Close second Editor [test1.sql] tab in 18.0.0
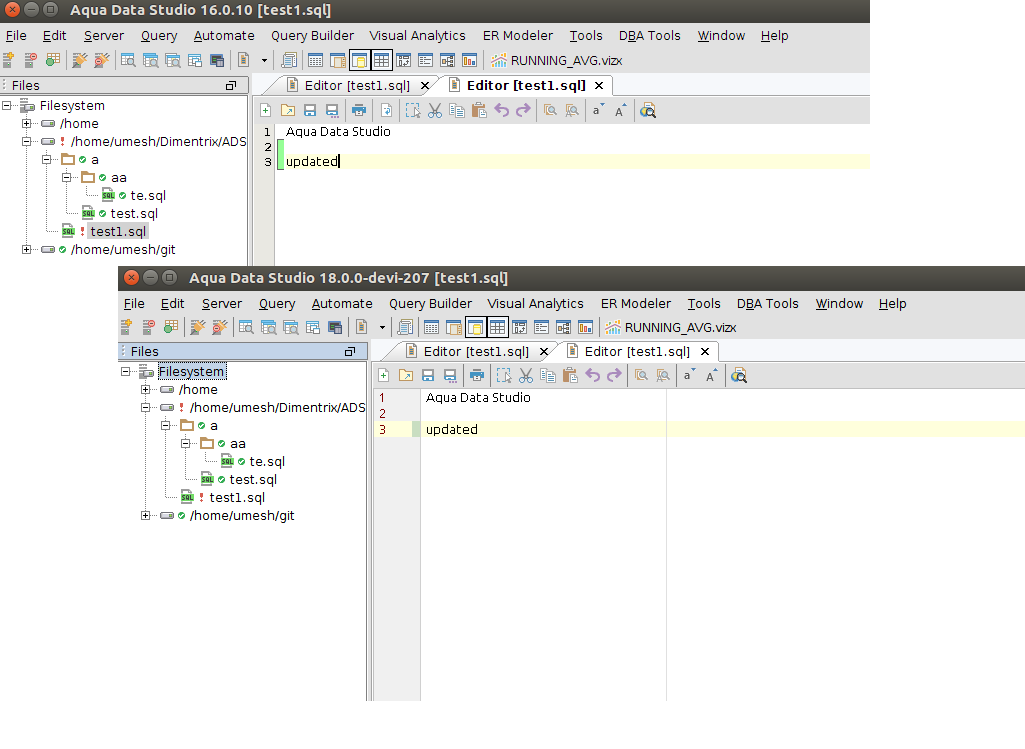Screen dimensions: 1025x749 (705, 352)
